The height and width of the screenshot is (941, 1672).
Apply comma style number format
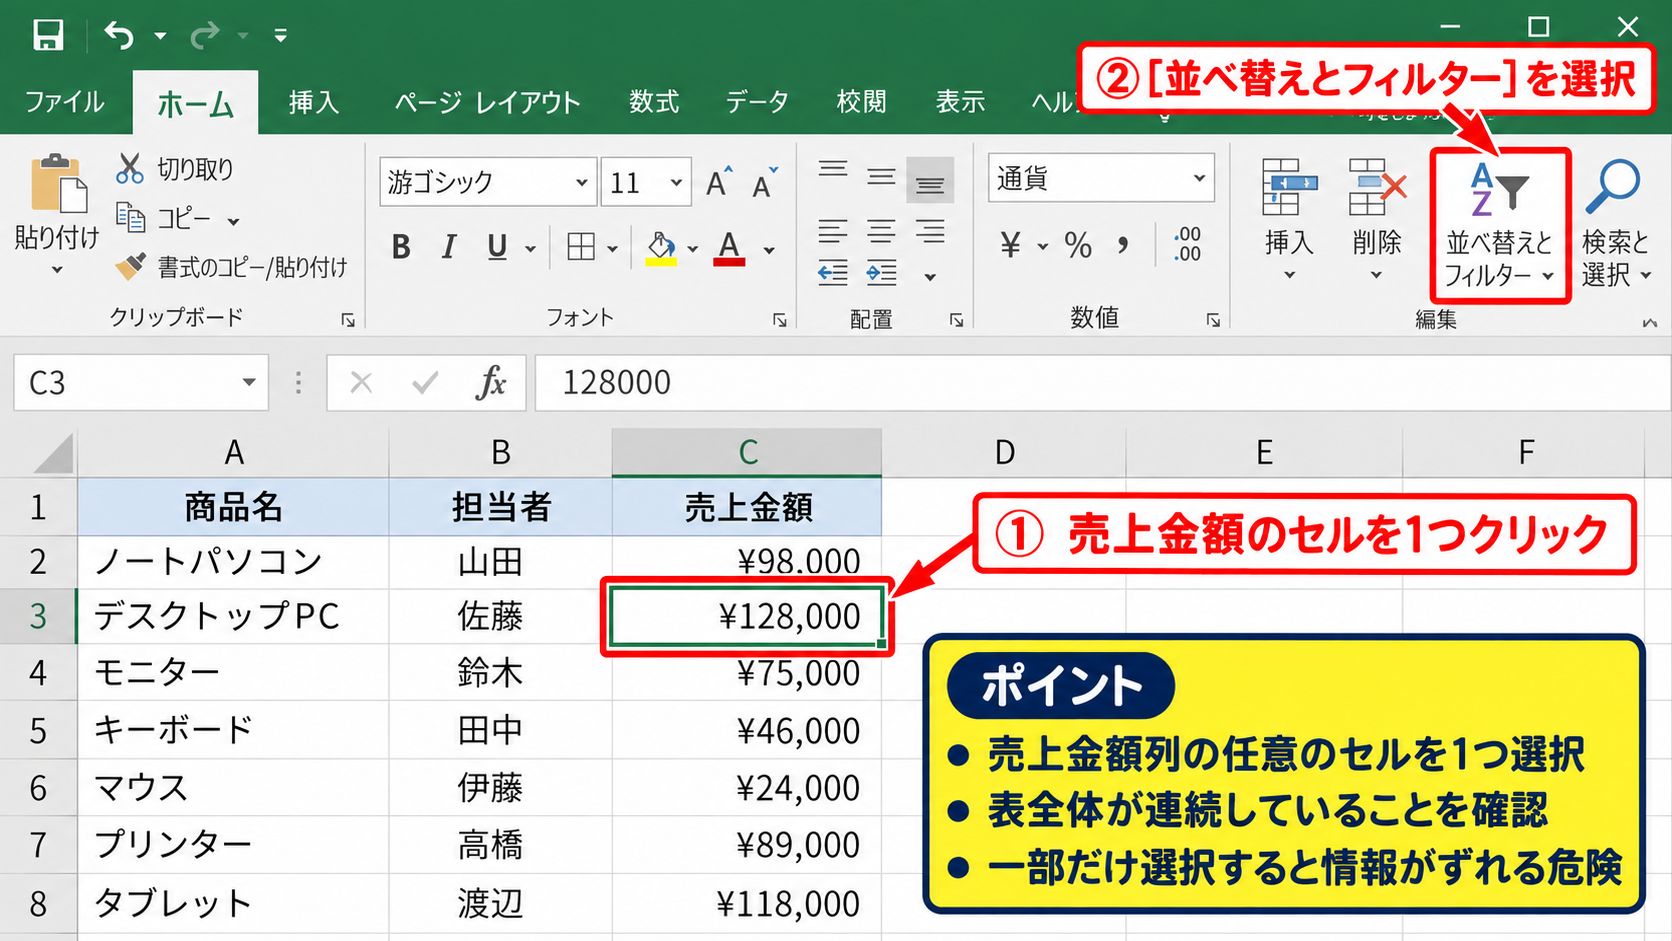(1124, 245)
